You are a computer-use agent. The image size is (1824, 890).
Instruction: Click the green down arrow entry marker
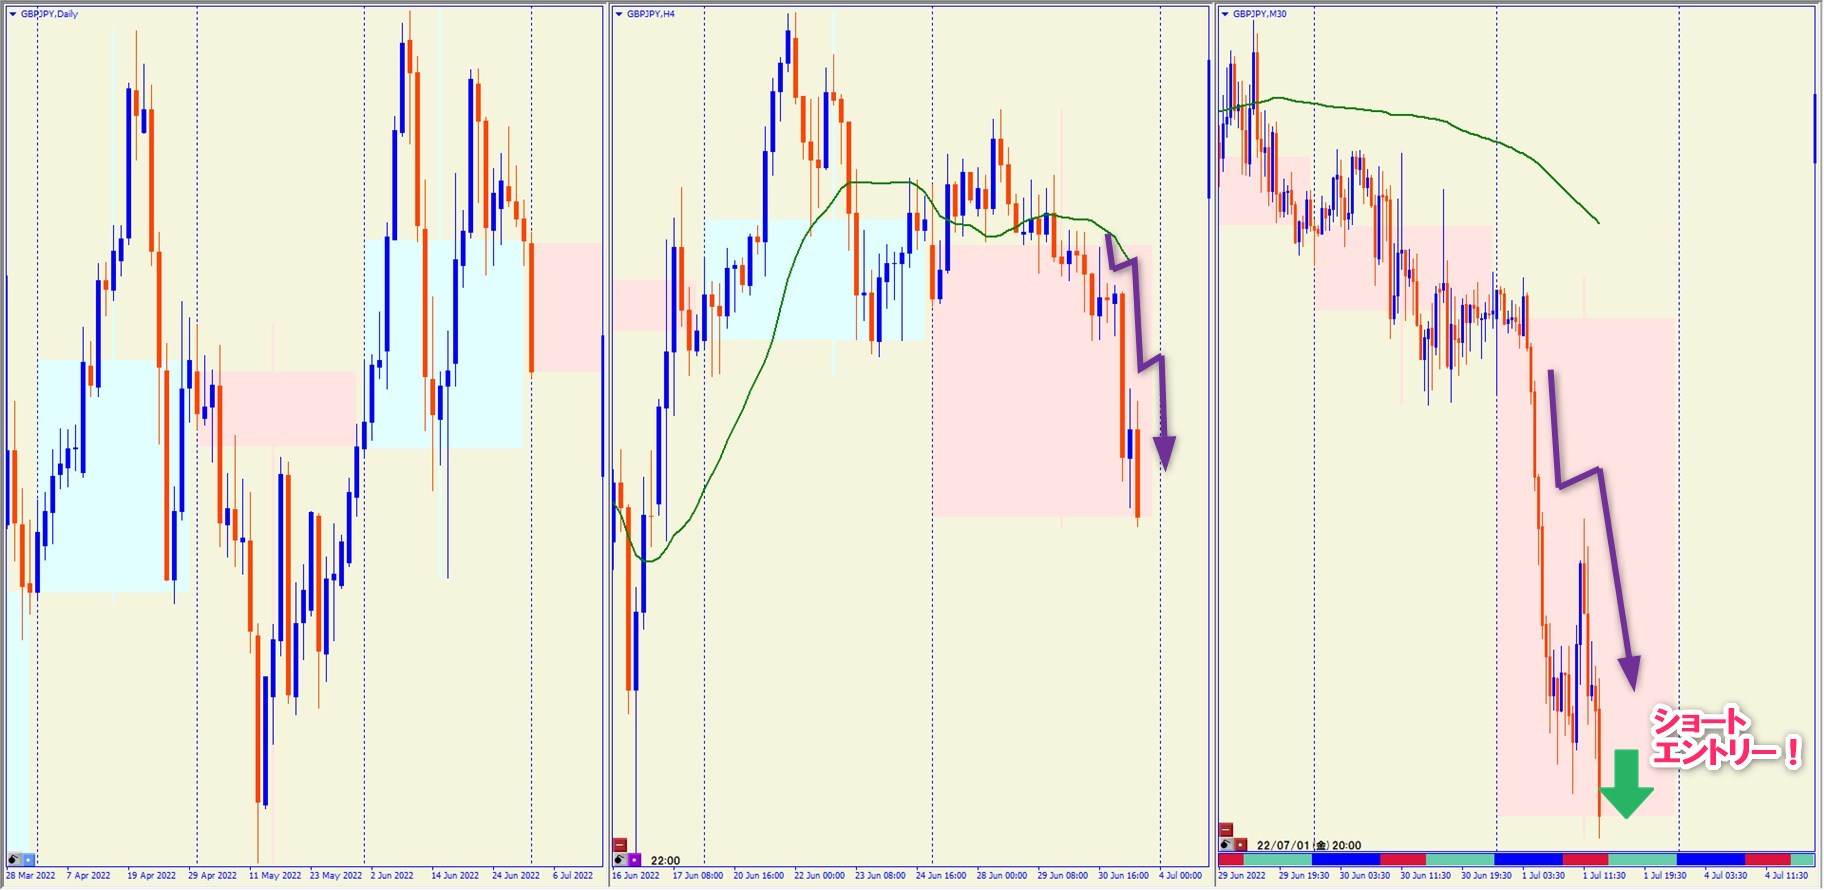point(1626,785)
